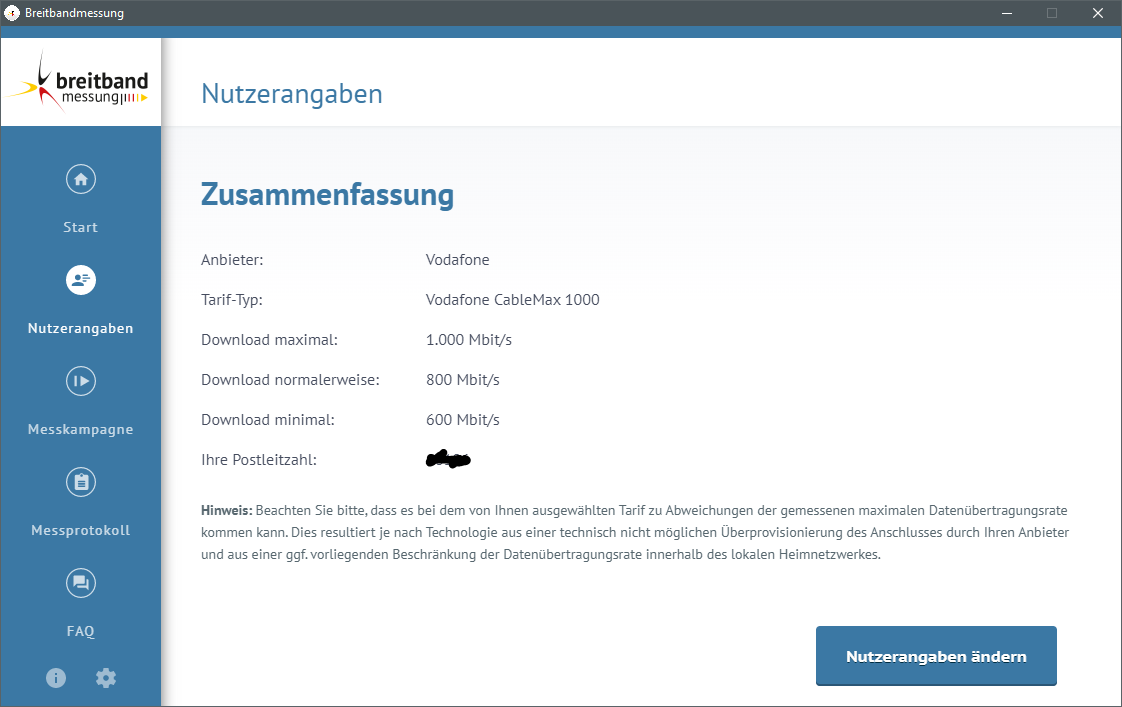Open Nutzerangaben via the user card icon
The width and height of the screenshot is (1122, 707).
81,280
